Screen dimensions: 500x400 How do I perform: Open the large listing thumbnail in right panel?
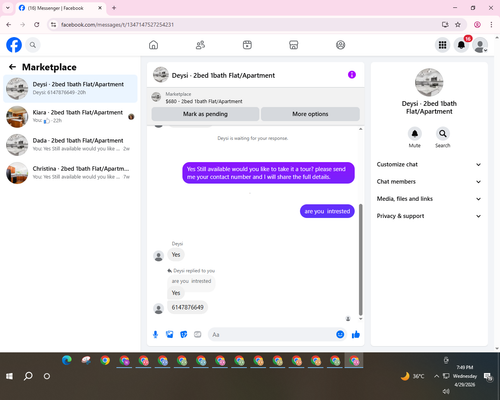click(x=429, y=82)
